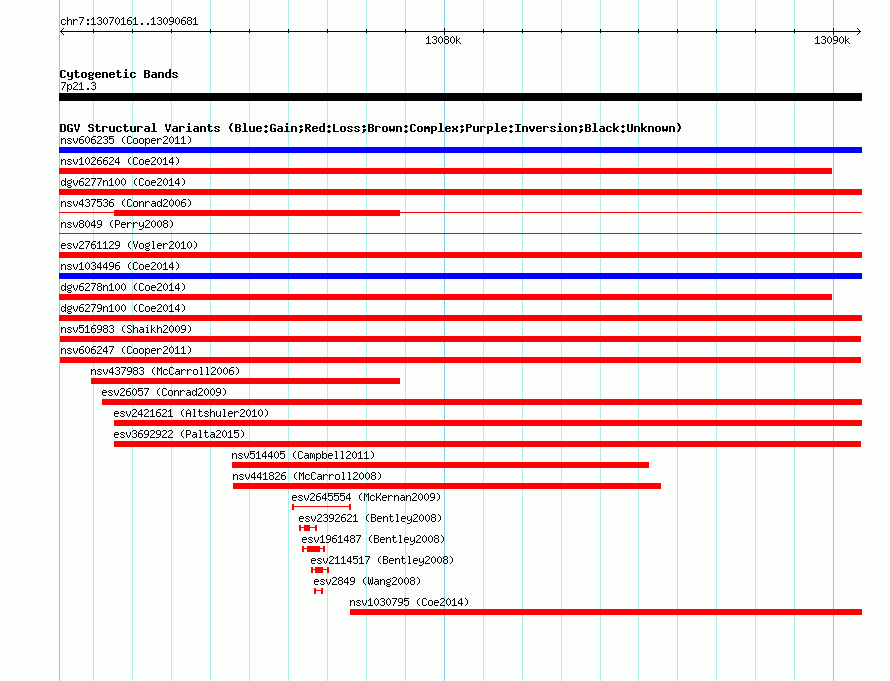Click the esv26057 red loss bar

pyautogui.click(x=482, y=402)
